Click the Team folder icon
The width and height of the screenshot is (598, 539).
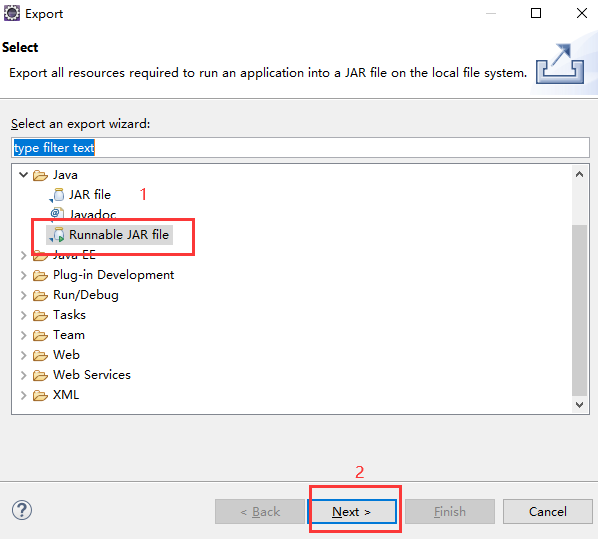[x=40, y=335]
